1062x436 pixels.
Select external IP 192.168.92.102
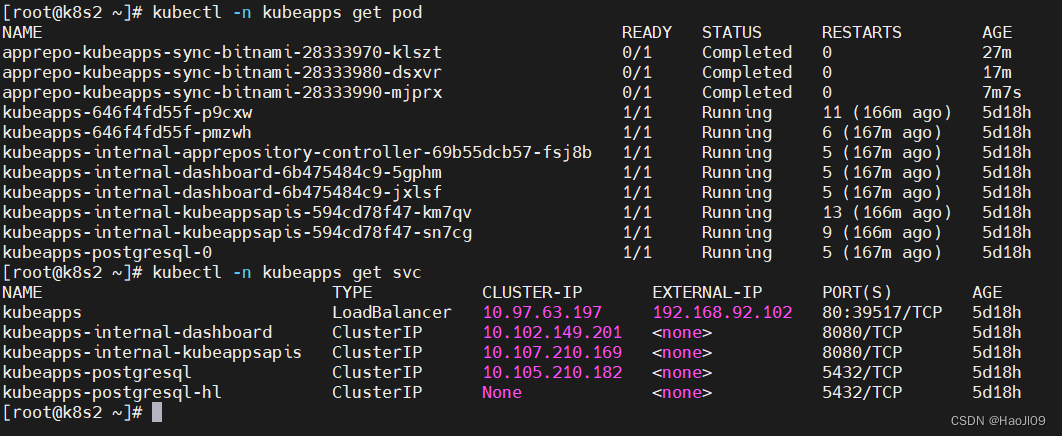722,313
